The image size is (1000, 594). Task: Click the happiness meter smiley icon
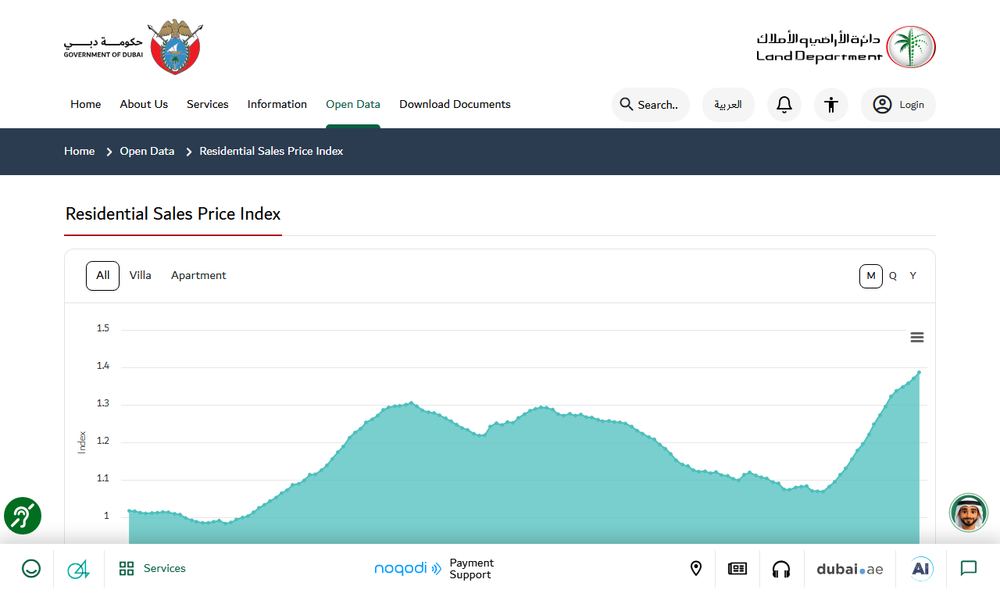[x=31, y=568]
